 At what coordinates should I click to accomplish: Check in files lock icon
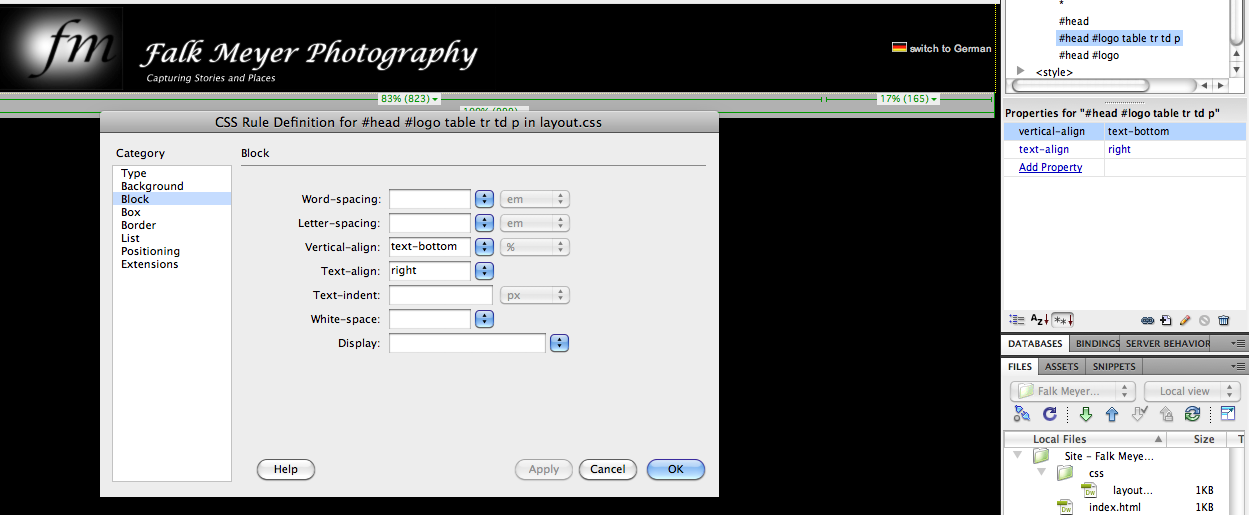[1166, 414]
